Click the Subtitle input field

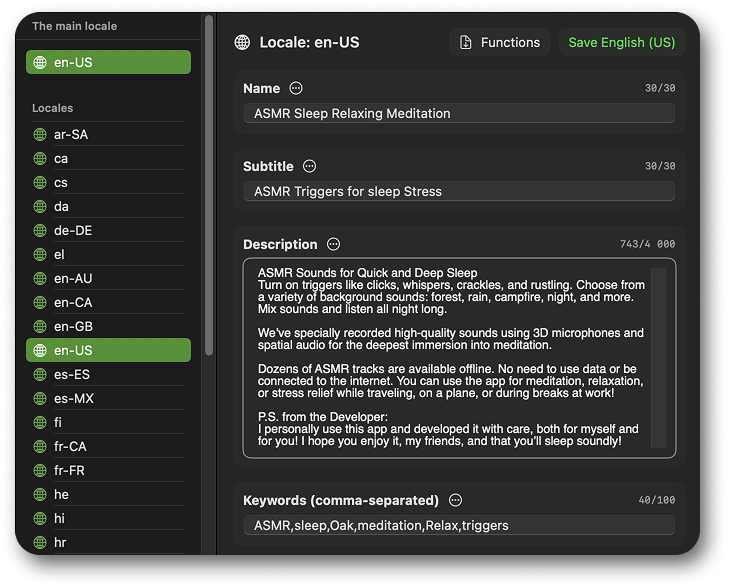click(459, 191)
